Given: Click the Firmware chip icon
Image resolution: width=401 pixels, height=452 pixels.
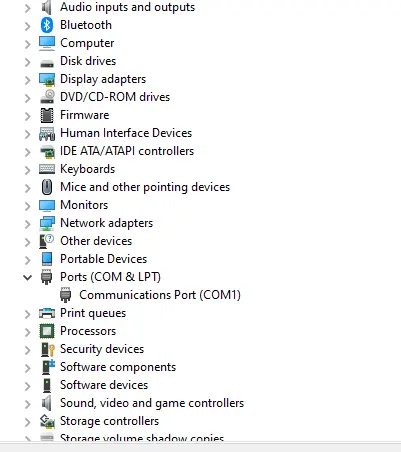Looking at the screenshot, I should coord(47,115).
